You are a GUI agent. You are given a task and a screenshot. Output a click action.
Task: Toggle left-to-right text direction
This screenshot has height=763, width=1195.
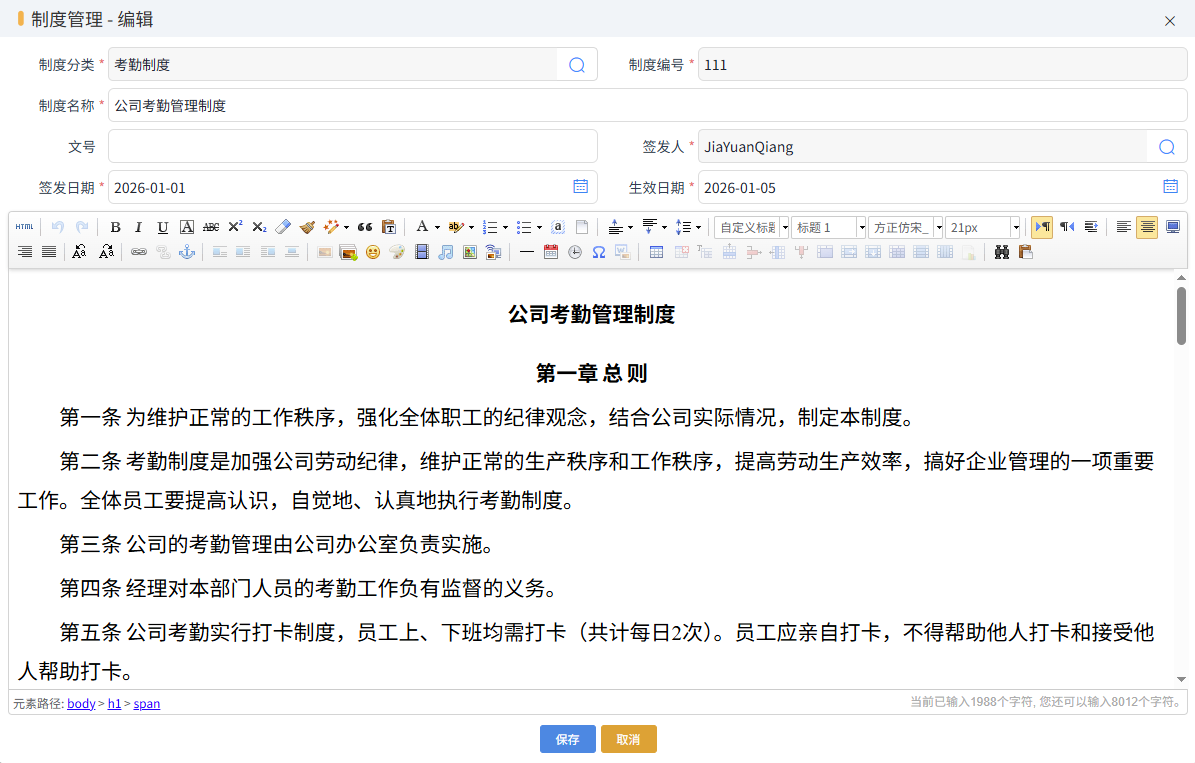(x=1042, y=227)
